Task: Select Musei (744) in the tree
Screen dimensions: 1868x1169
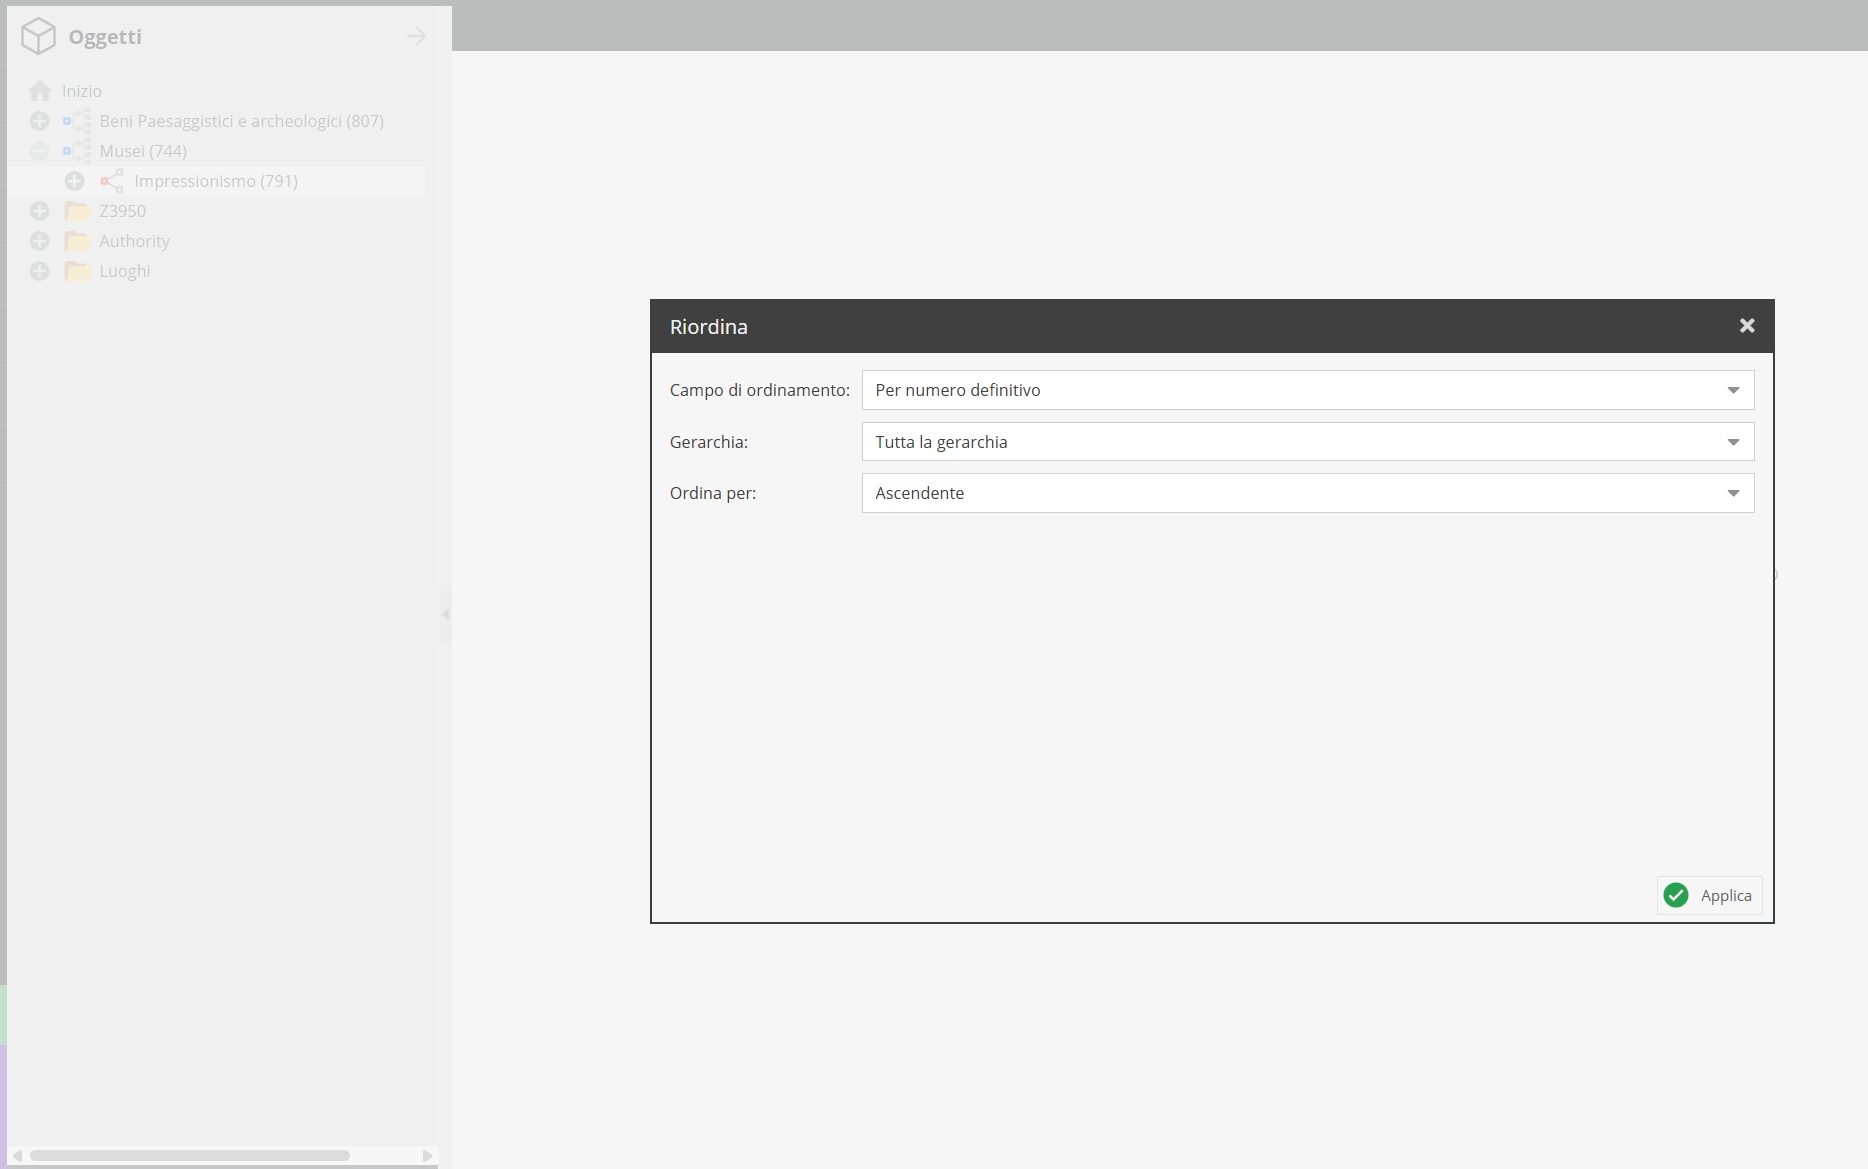Action: (143, 151)
